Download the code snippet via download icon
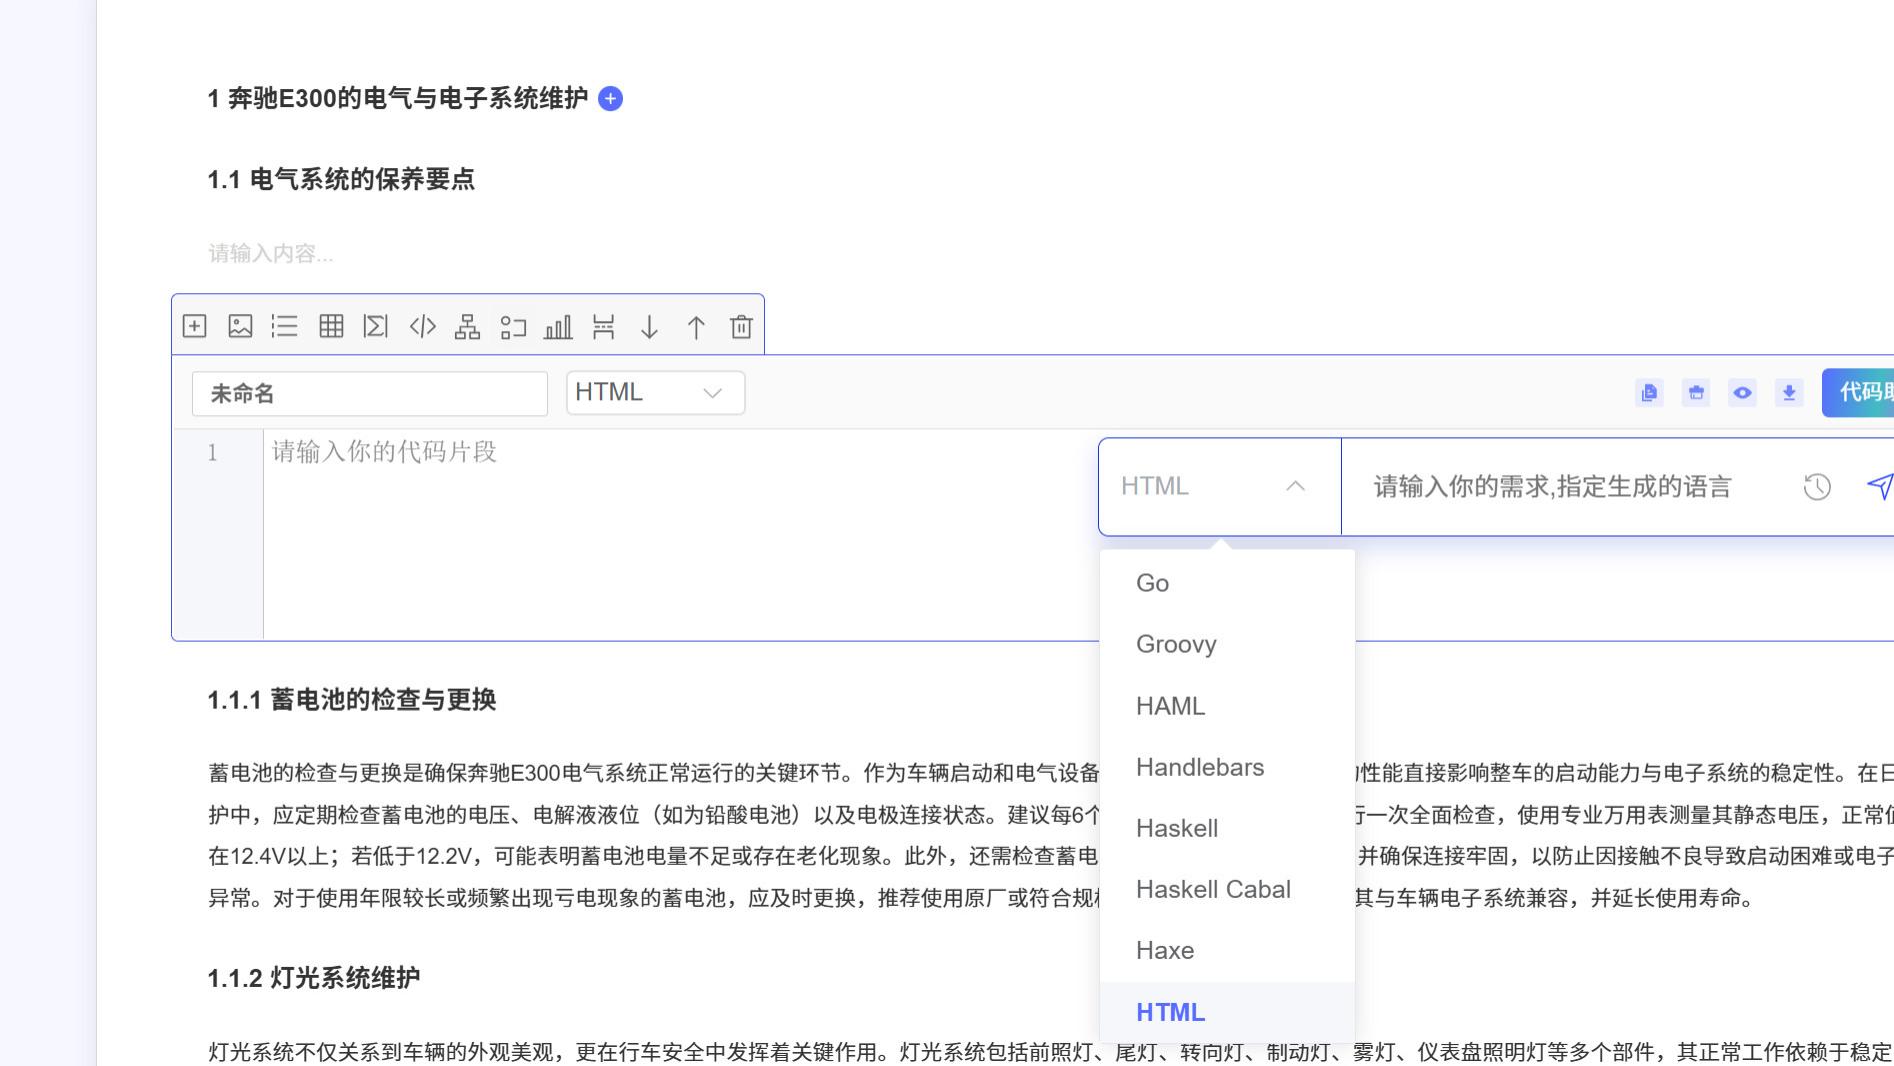Image resolution: width=1894 pixels, height=1066 pixels. pos(1789,393)
